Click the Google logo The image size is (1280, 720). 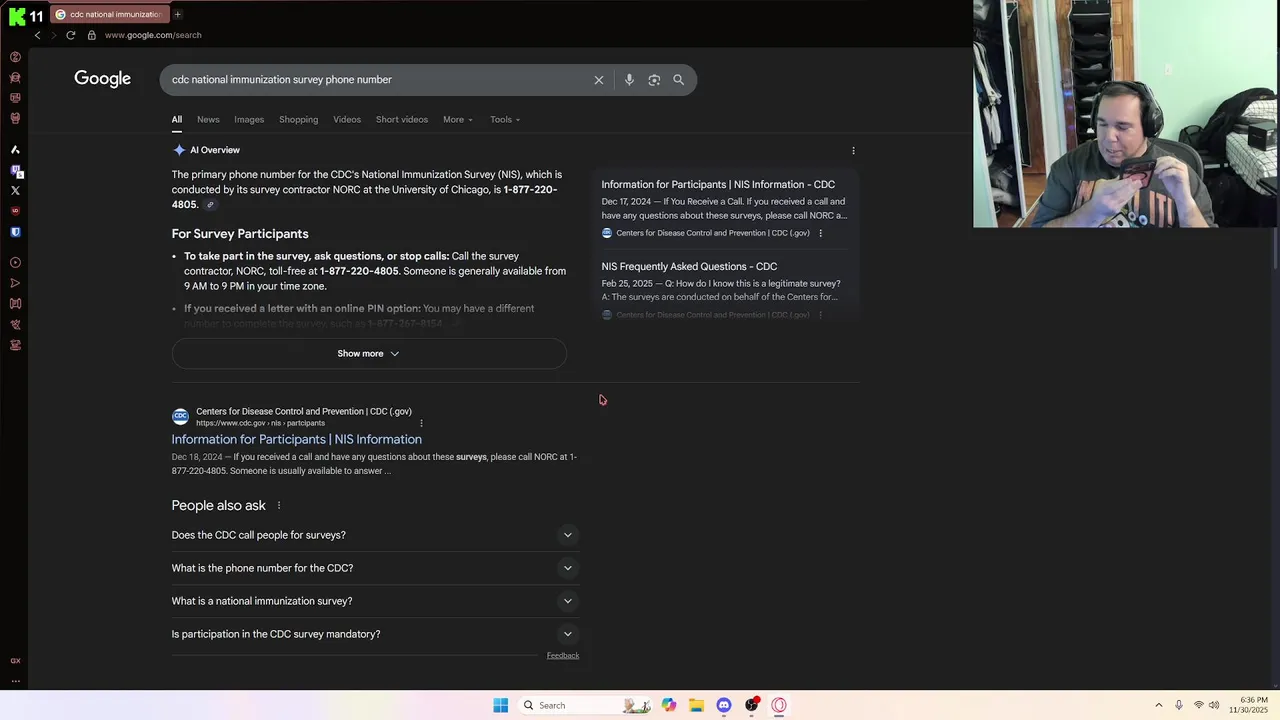tap(102, 79)
